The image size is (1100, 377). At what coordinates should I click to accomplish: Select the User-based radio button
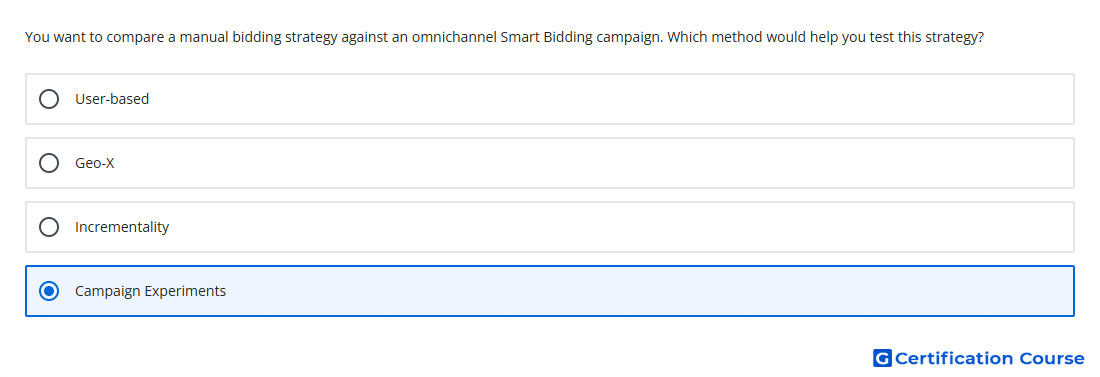tap(49, 99)
